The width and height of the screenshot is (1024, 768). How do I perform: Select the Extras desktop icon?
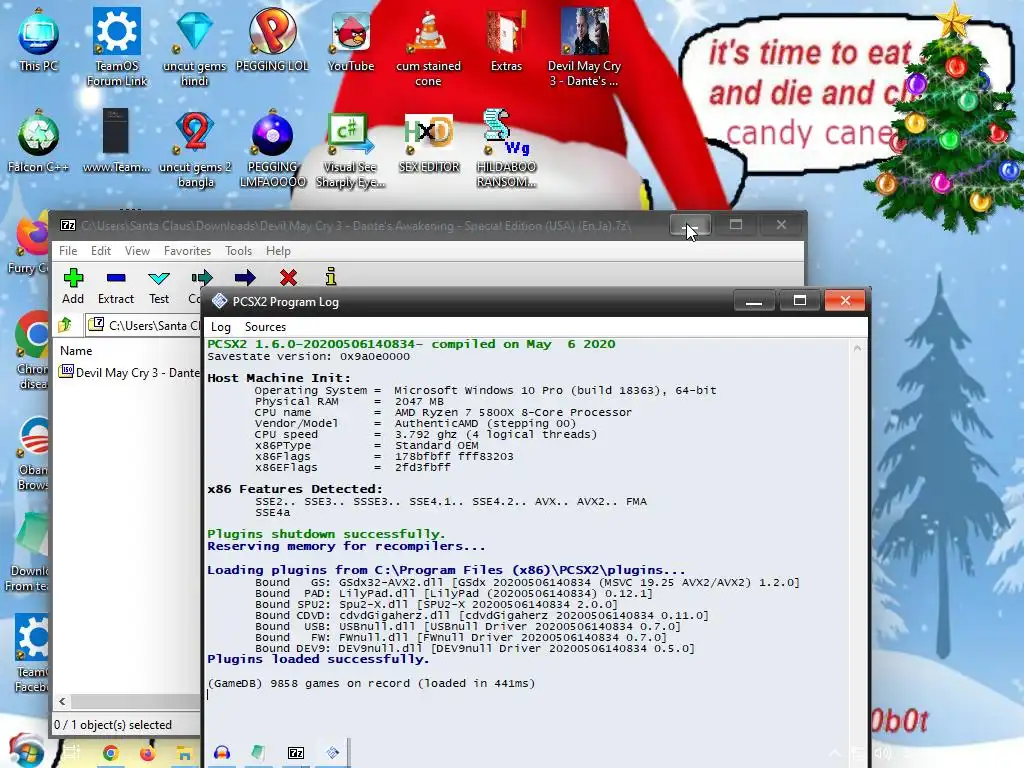[506, 39]
